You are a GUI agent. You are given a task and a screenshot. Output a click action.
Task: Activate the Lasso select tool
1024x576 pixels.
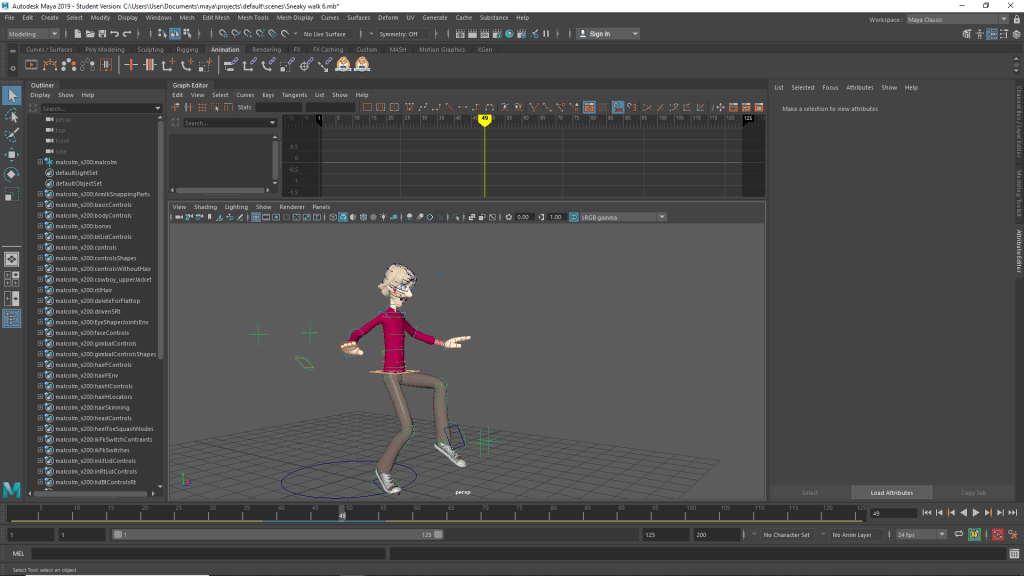(12, 116)
